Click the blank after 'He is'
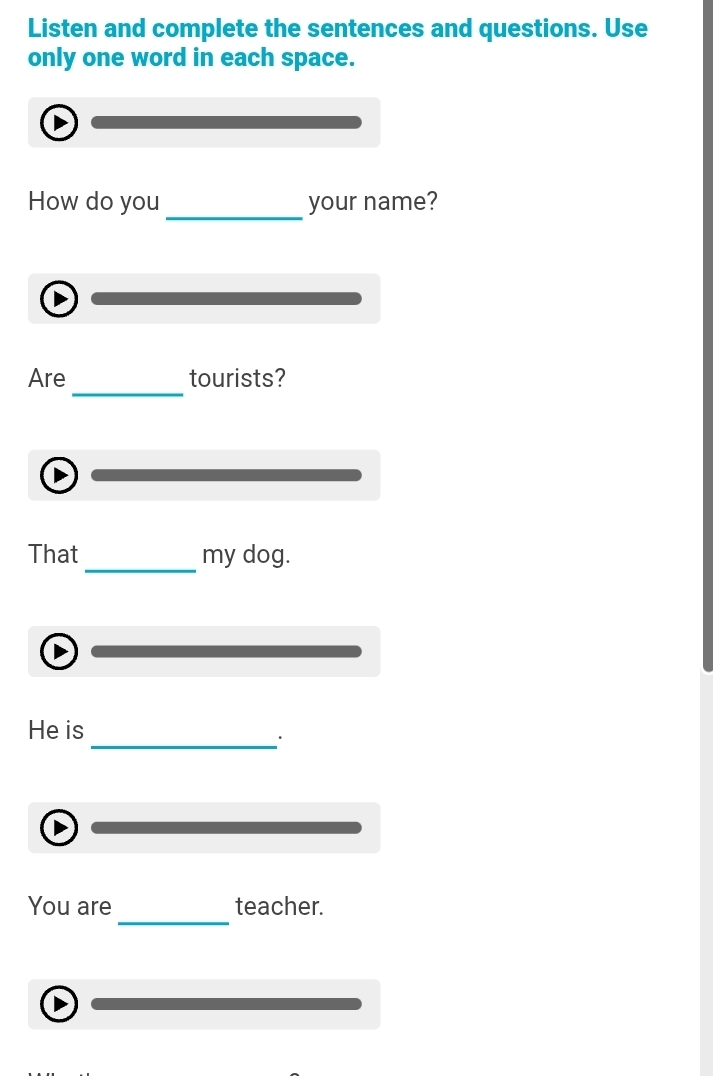Viewport: 713px width, 1076px height. 183,733
